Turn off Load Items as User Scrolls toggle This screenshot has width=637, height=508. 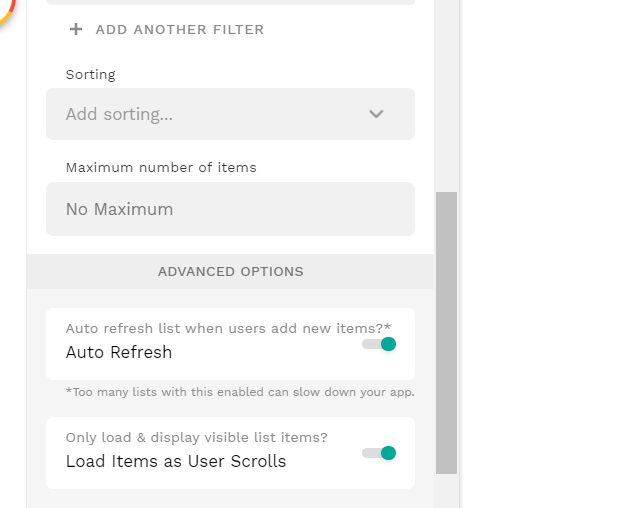[380, 453]
